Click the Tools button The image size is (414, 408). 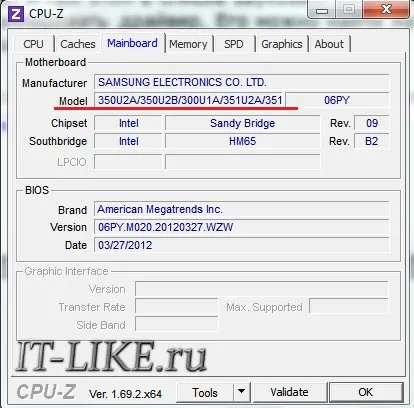[205, 392]
